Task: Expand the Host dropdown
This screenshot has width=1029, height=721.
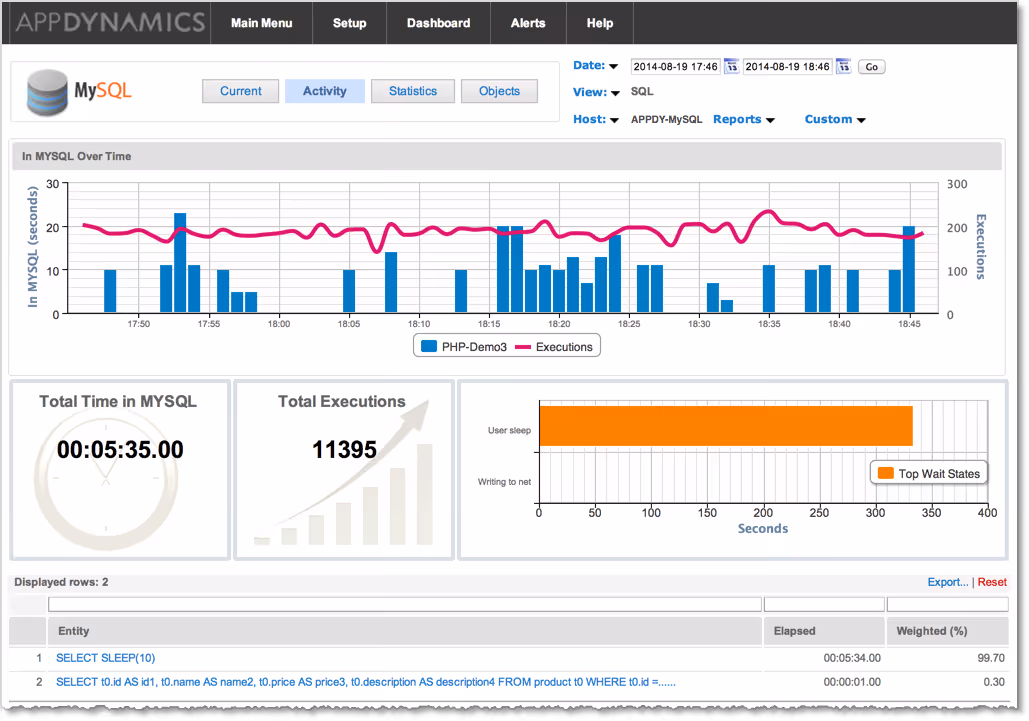Action: pos(596,119)
